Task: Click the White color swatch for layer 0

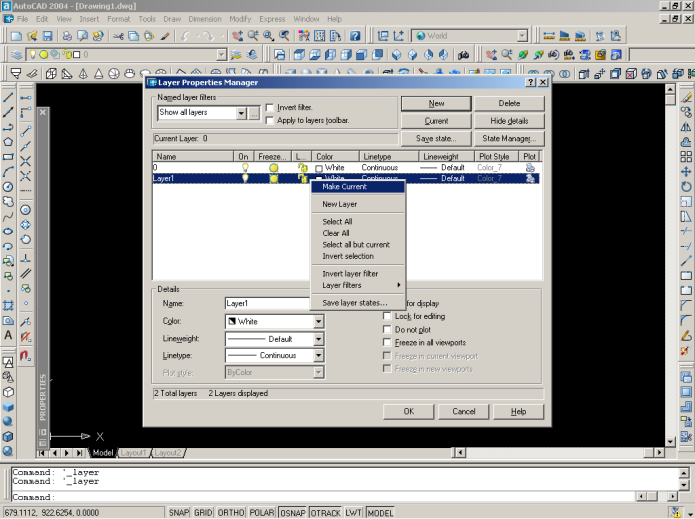Action: (x=319, y=168)
